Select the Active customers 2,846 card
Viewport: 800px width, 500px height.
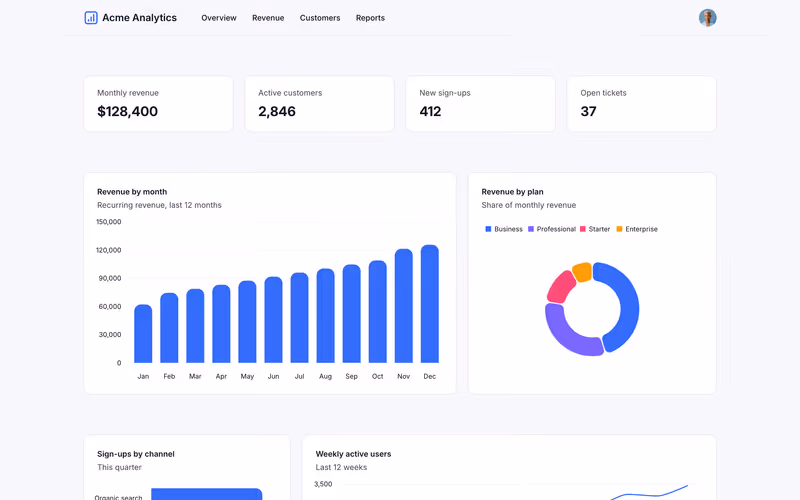coord(319,104)
